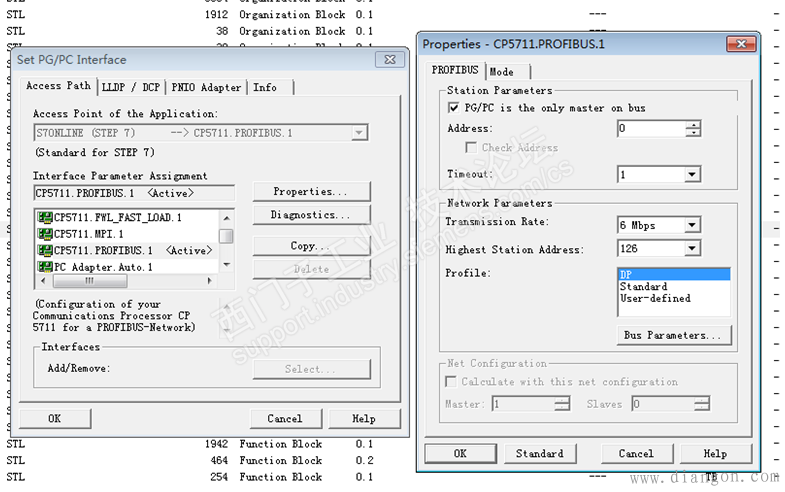Click the 1912 Organization Block row in background

click(190, 15)
